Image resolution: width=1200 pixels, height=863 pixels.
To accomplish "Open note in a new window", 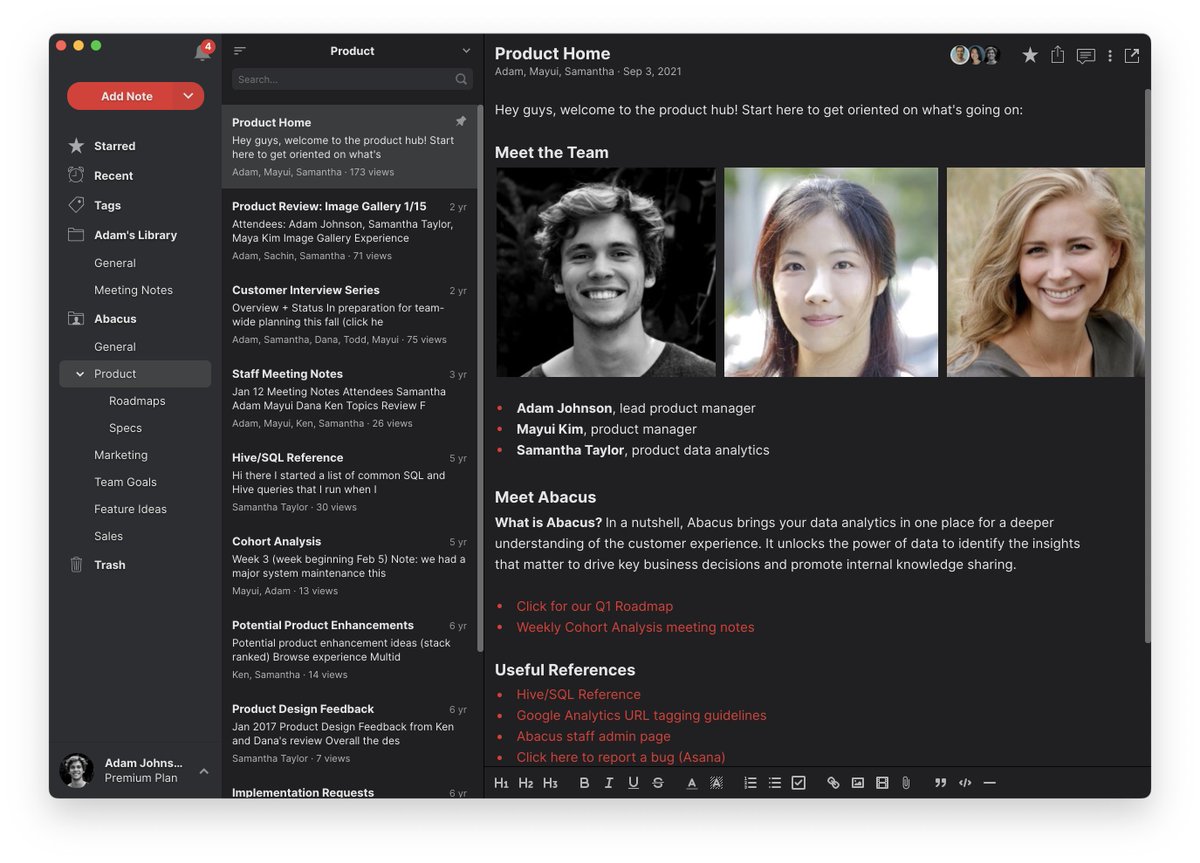I will tap(1132, 56).
